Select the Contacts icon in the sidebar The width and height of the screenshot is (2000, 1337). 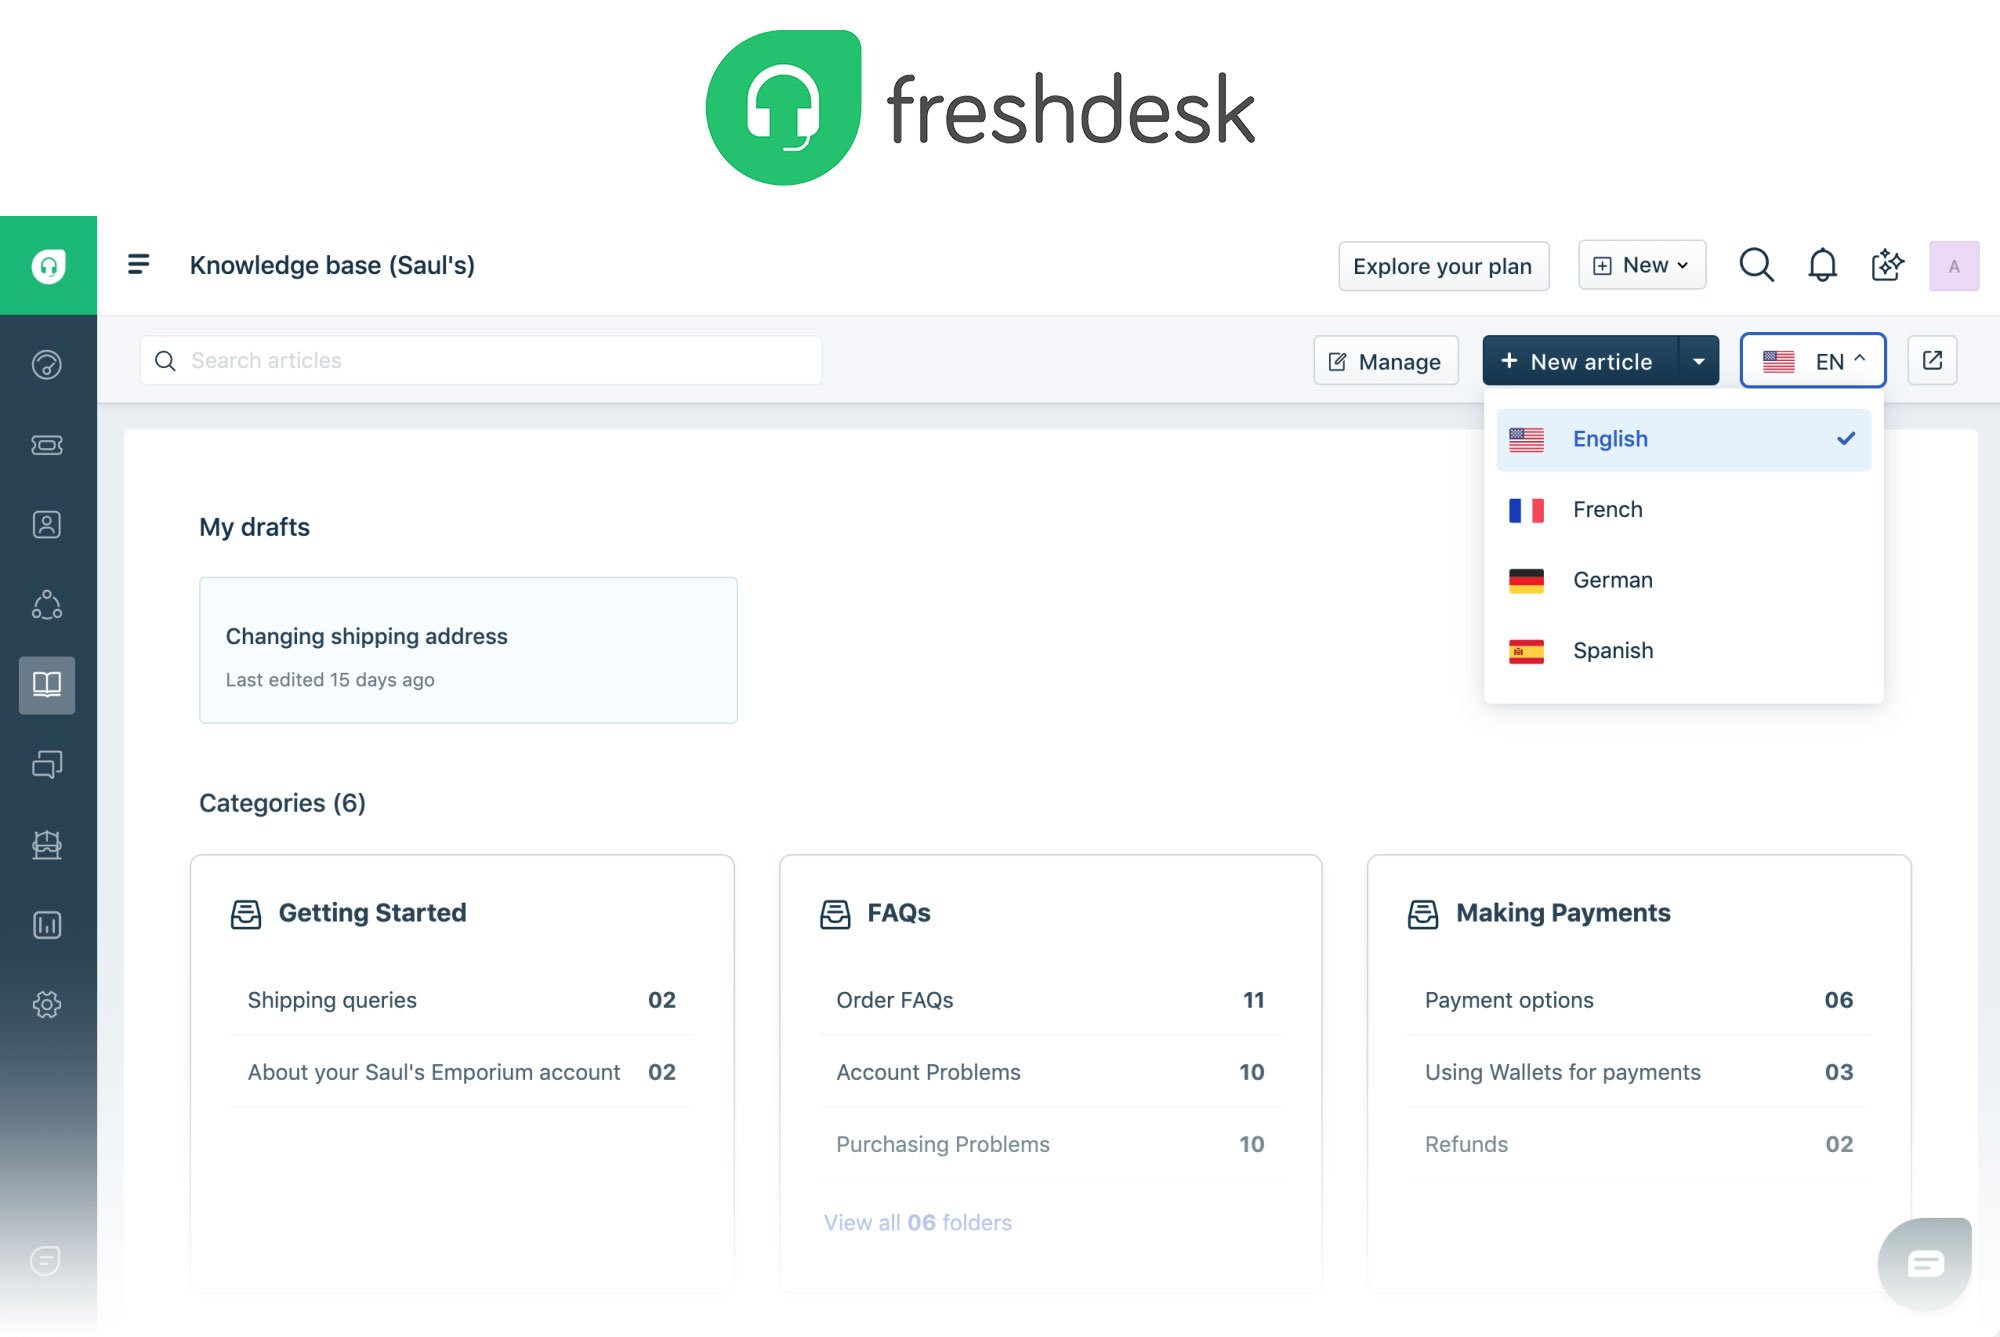[48, 524]
